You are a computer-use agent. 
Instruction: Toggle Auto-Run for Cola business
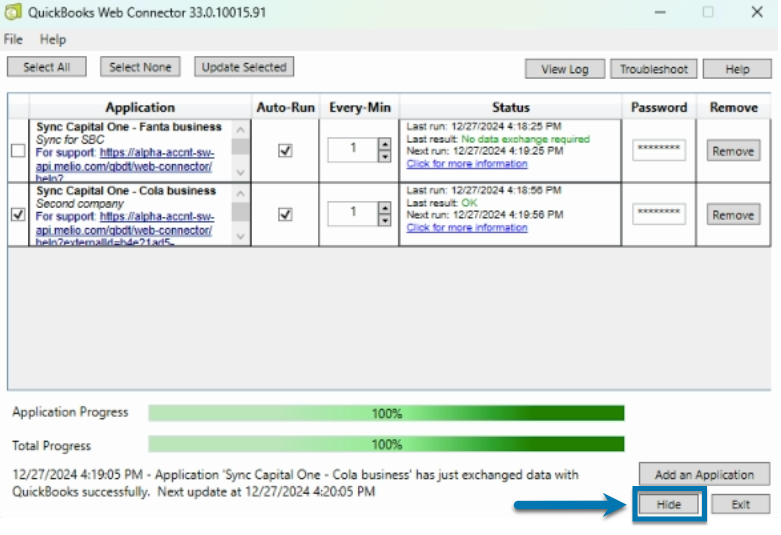point(285,214)
